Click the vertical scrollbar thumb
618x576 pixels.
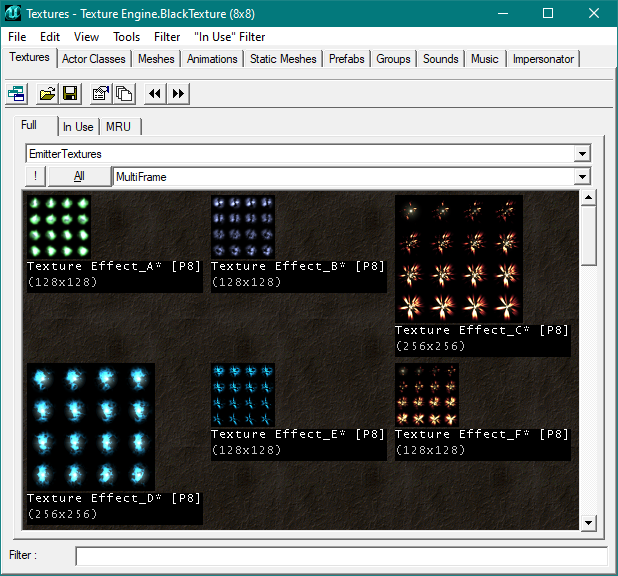pos(588,235)
